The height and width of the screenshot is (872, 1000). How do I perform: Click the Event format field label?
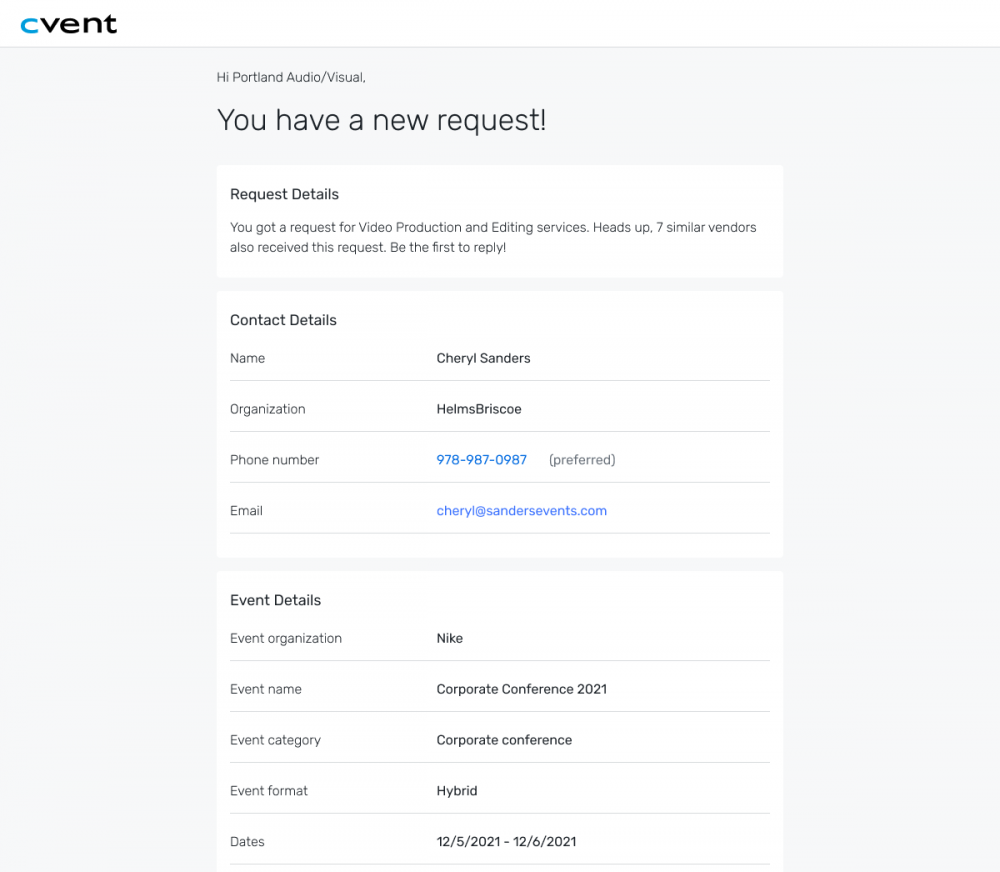point(268,791)
